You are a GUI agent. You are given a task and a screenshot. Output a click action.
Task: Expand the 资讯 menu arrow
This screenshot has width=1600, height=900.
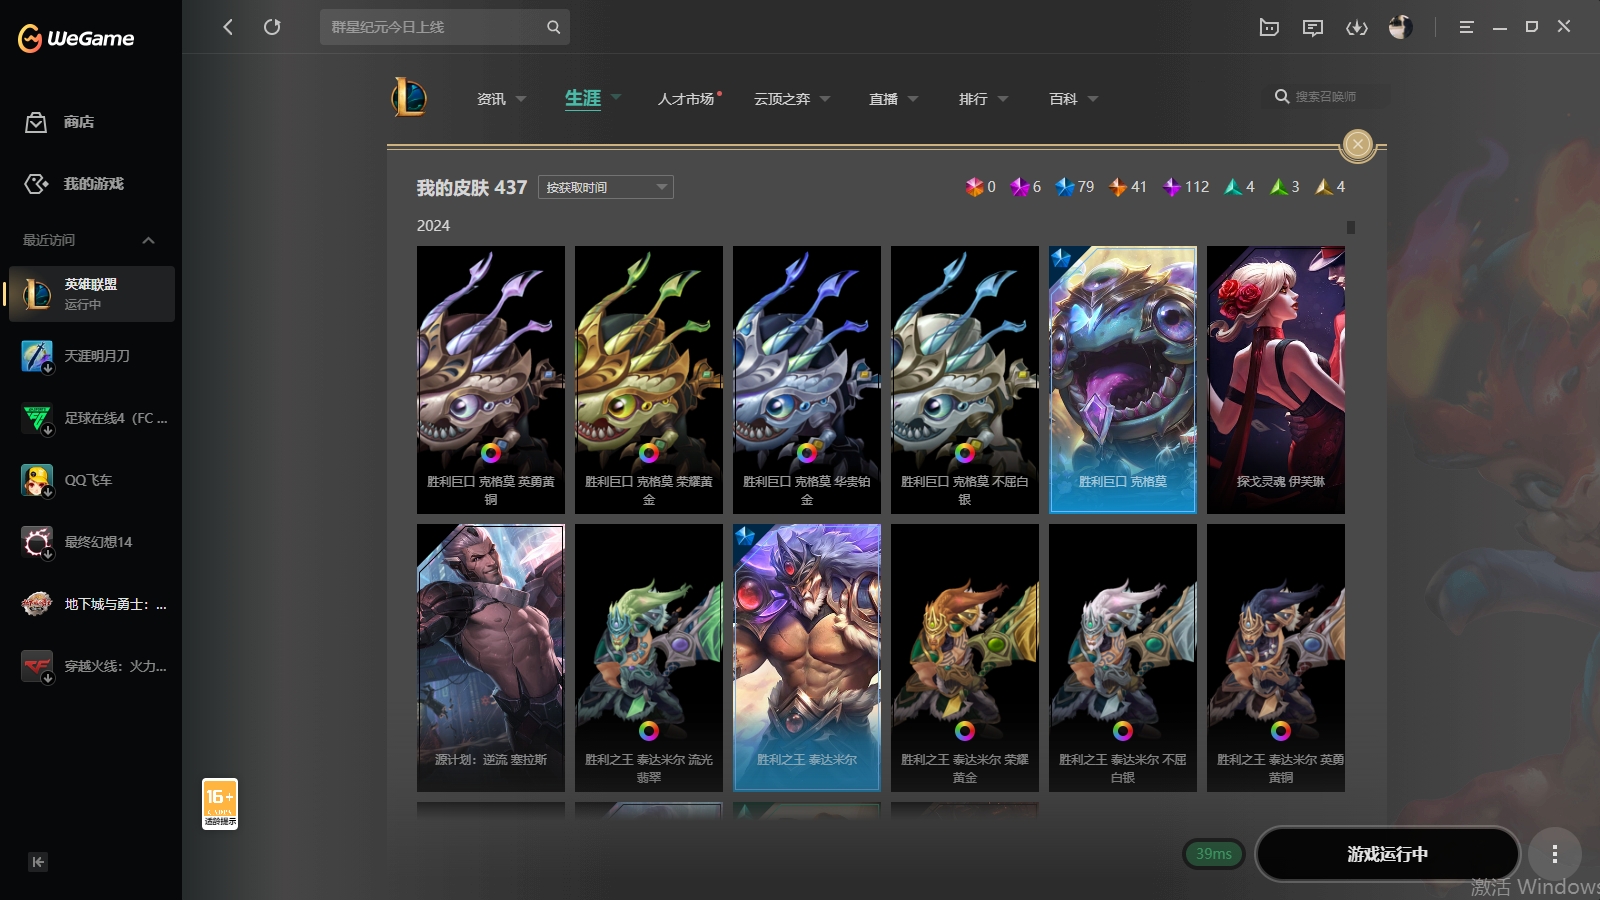[x=521, y=99]
